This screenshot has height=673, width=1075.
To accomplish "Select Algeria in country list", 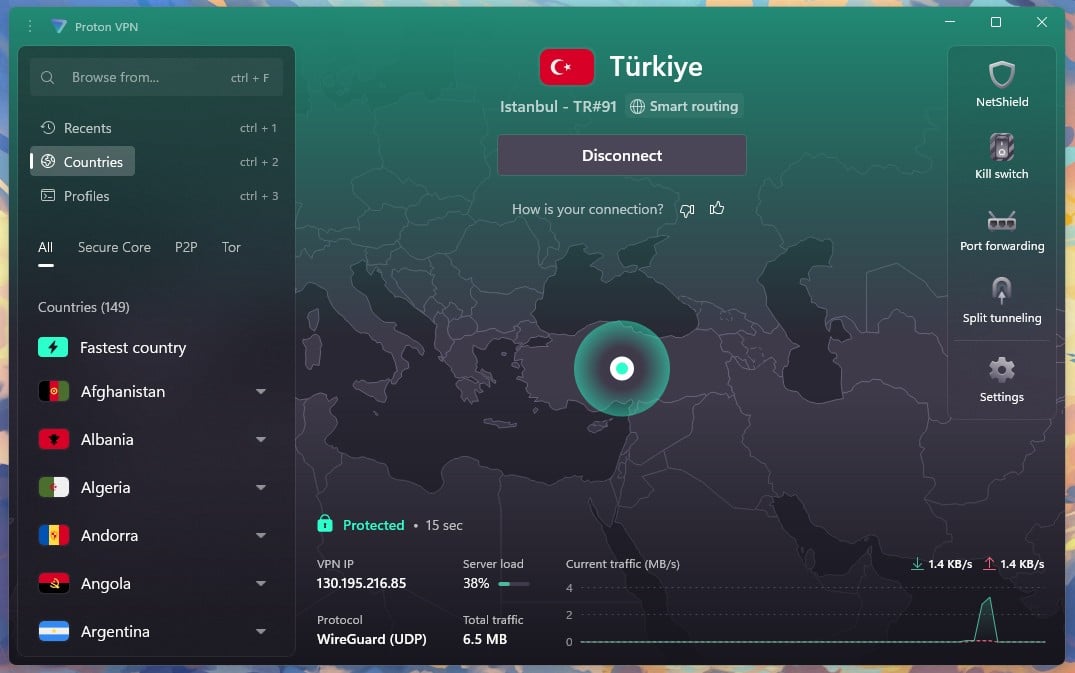I will 106,487.
